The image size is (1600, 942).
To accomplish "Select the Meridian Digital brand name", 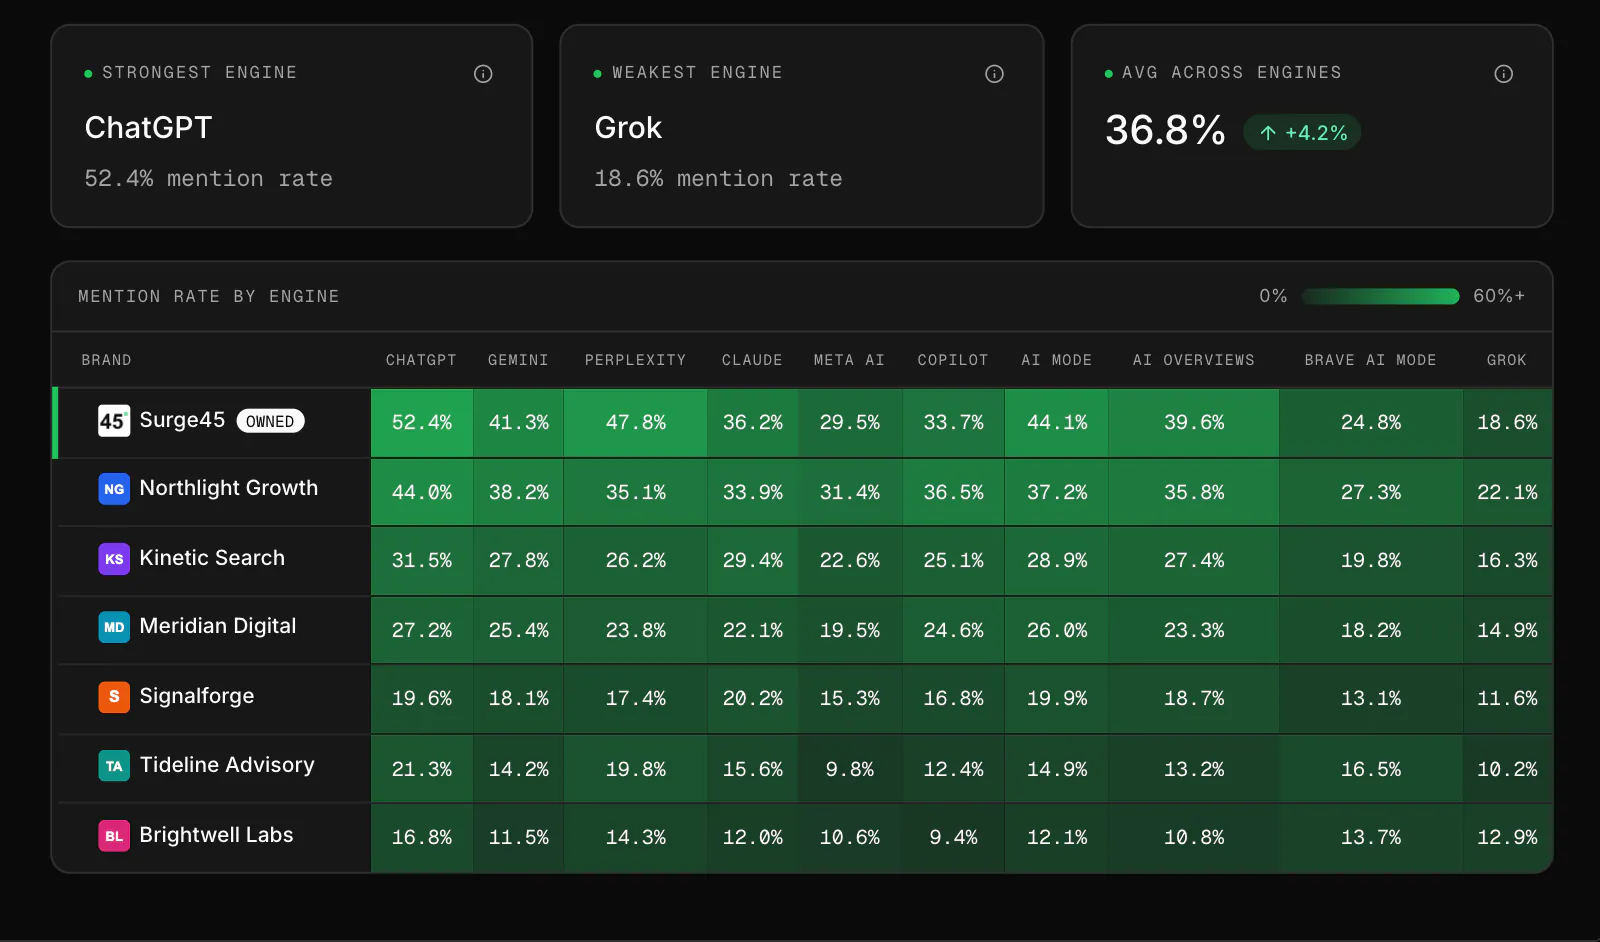I will [218, 626].
